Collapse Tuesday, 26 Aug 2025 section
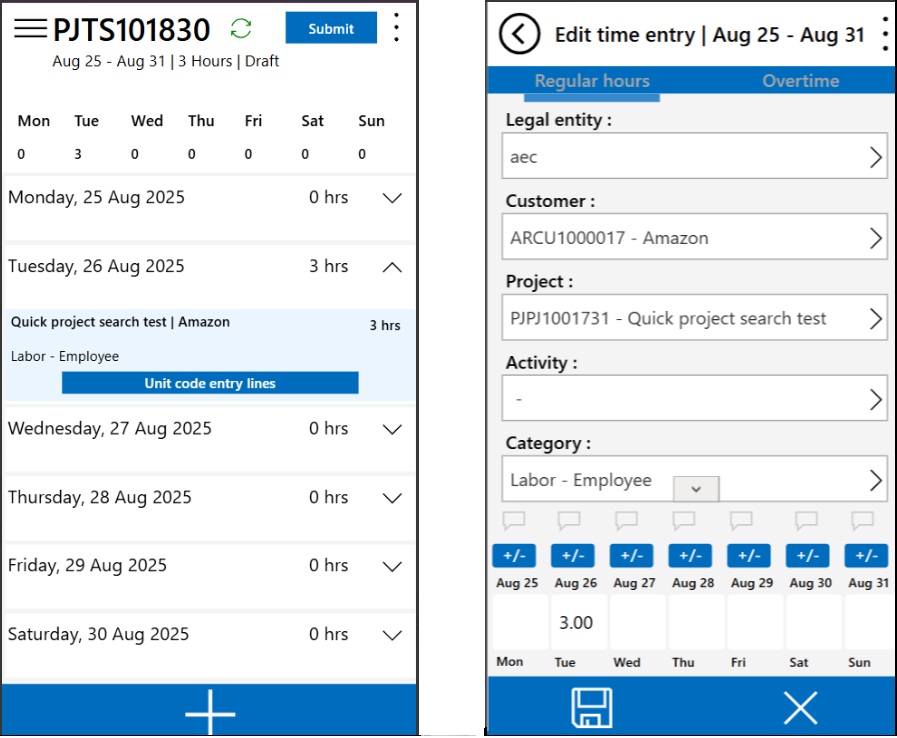The image size is (897, 738). (392, 267)
